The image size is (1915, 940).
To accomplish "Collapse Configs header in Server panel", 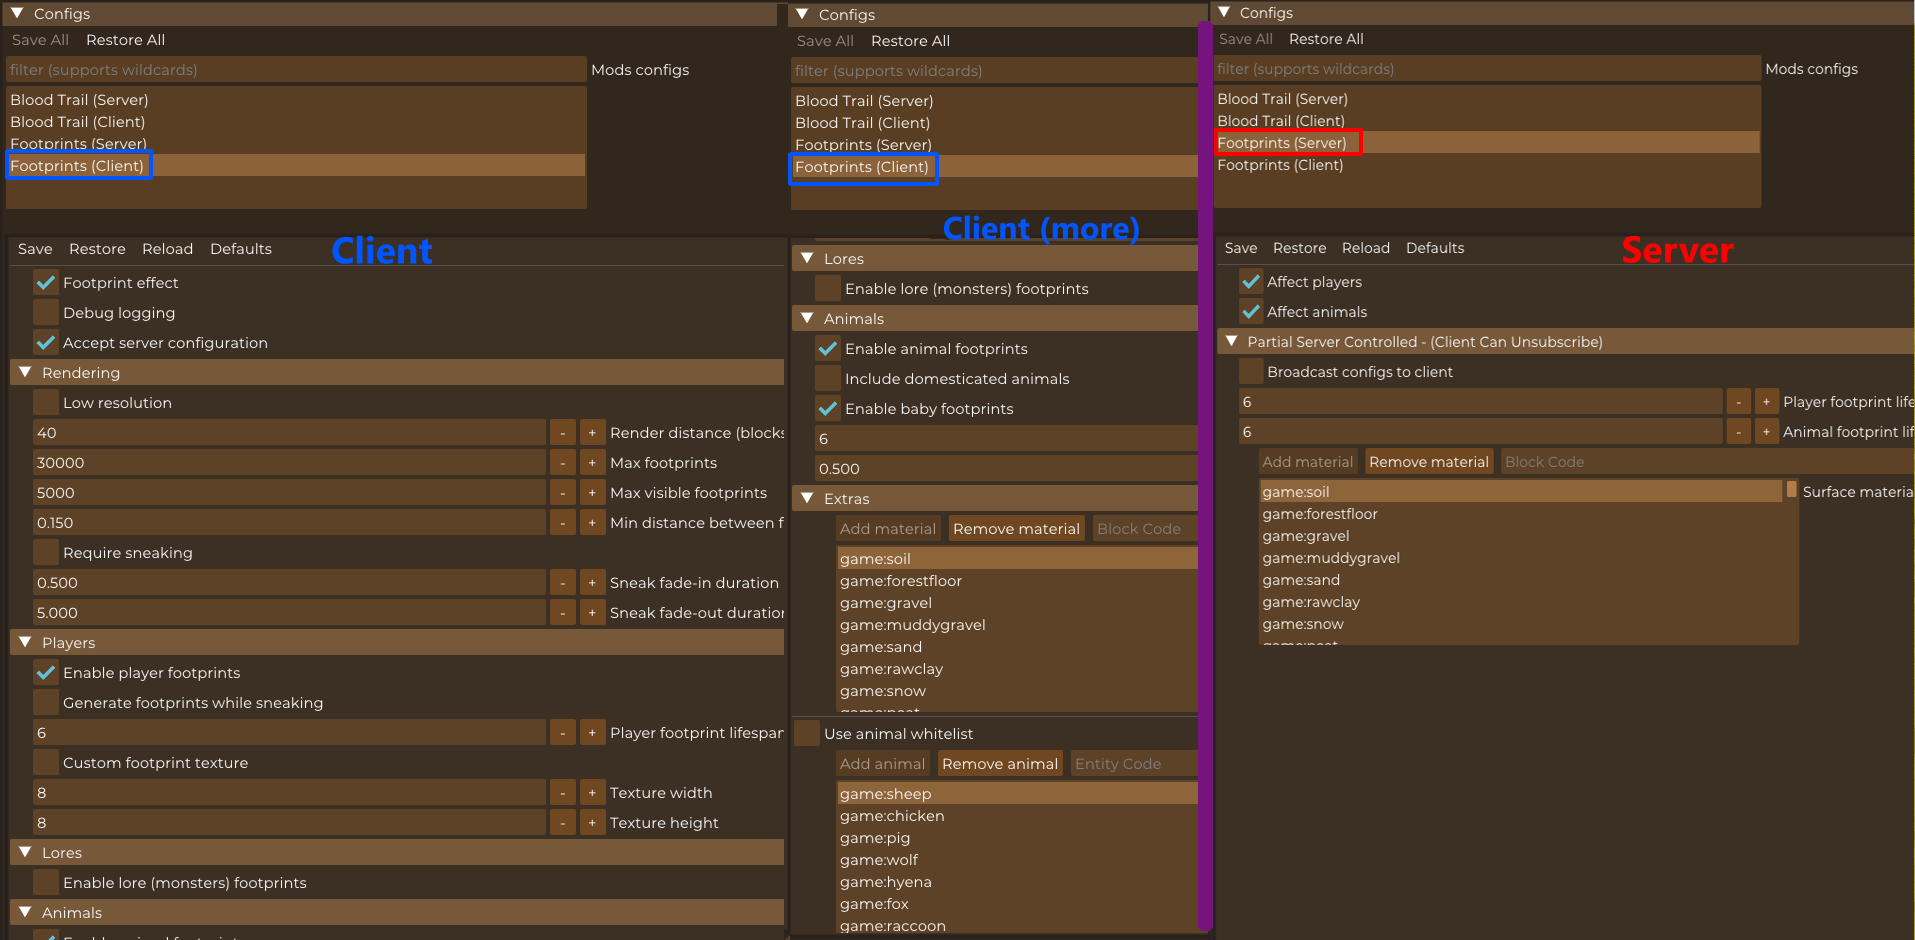I will tap(1224, 12).
